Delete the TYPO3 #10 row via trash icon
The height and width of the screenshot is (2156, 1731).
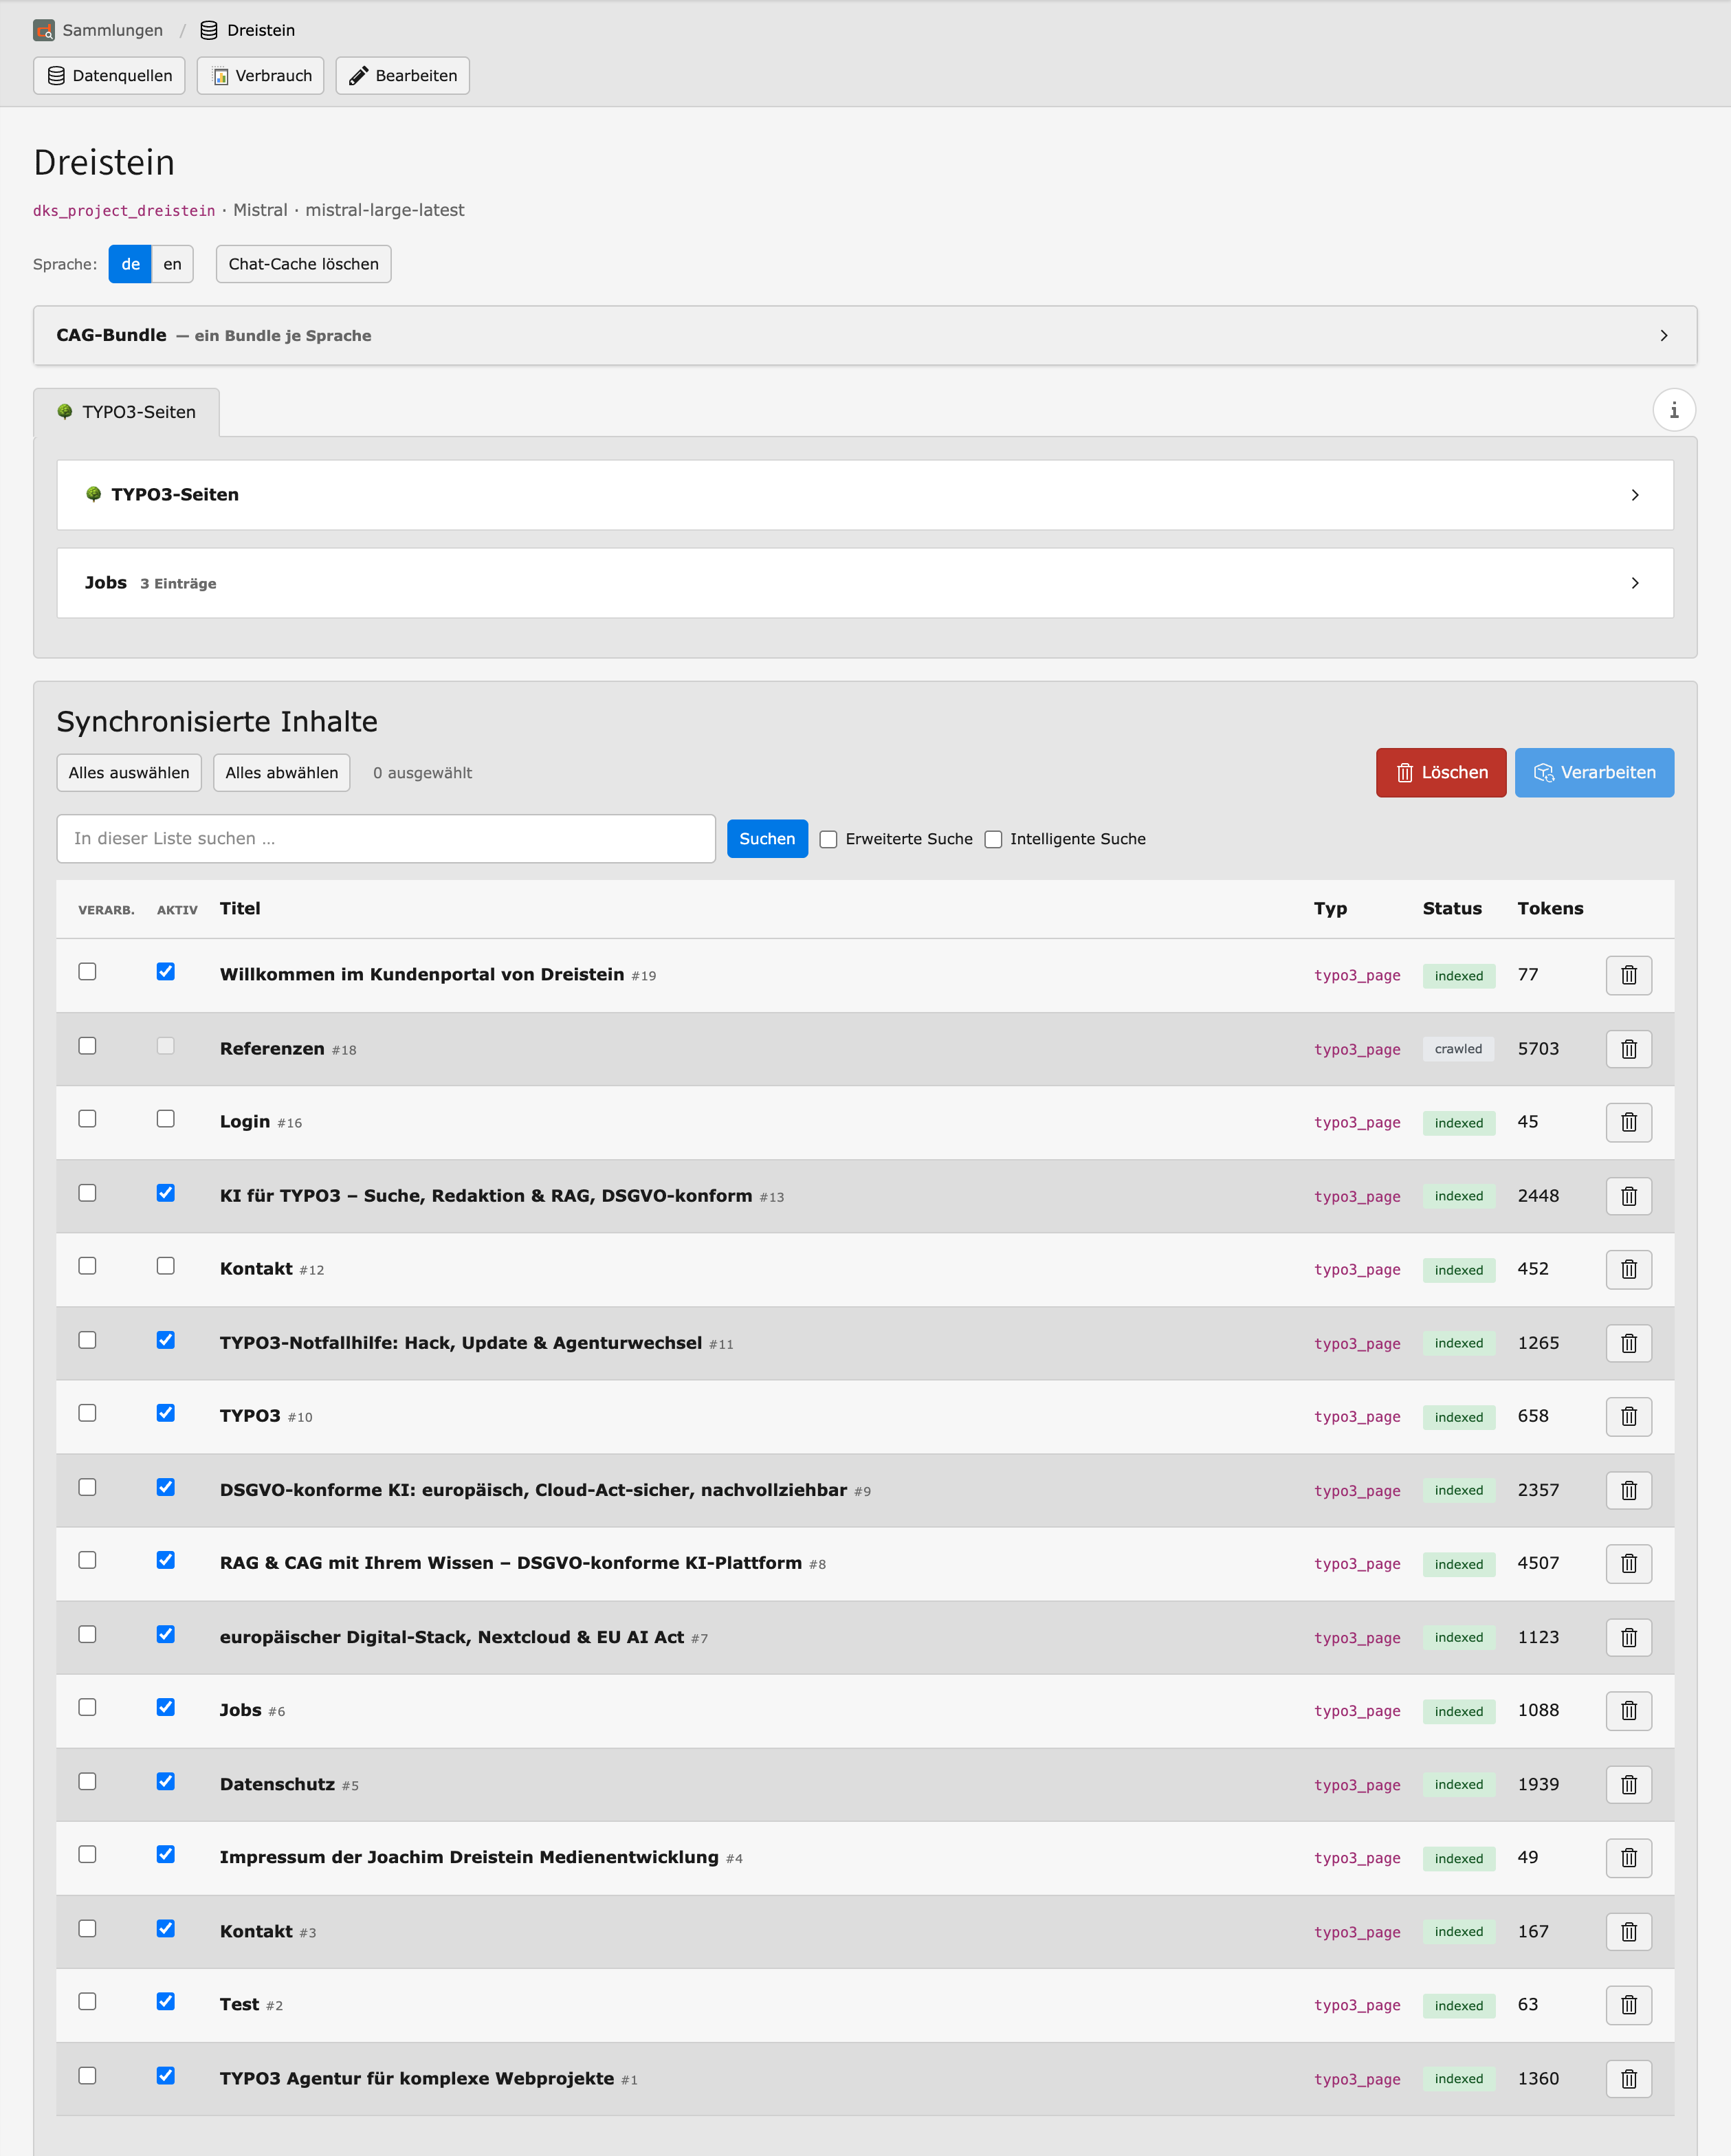(x=1628, y=1416)
